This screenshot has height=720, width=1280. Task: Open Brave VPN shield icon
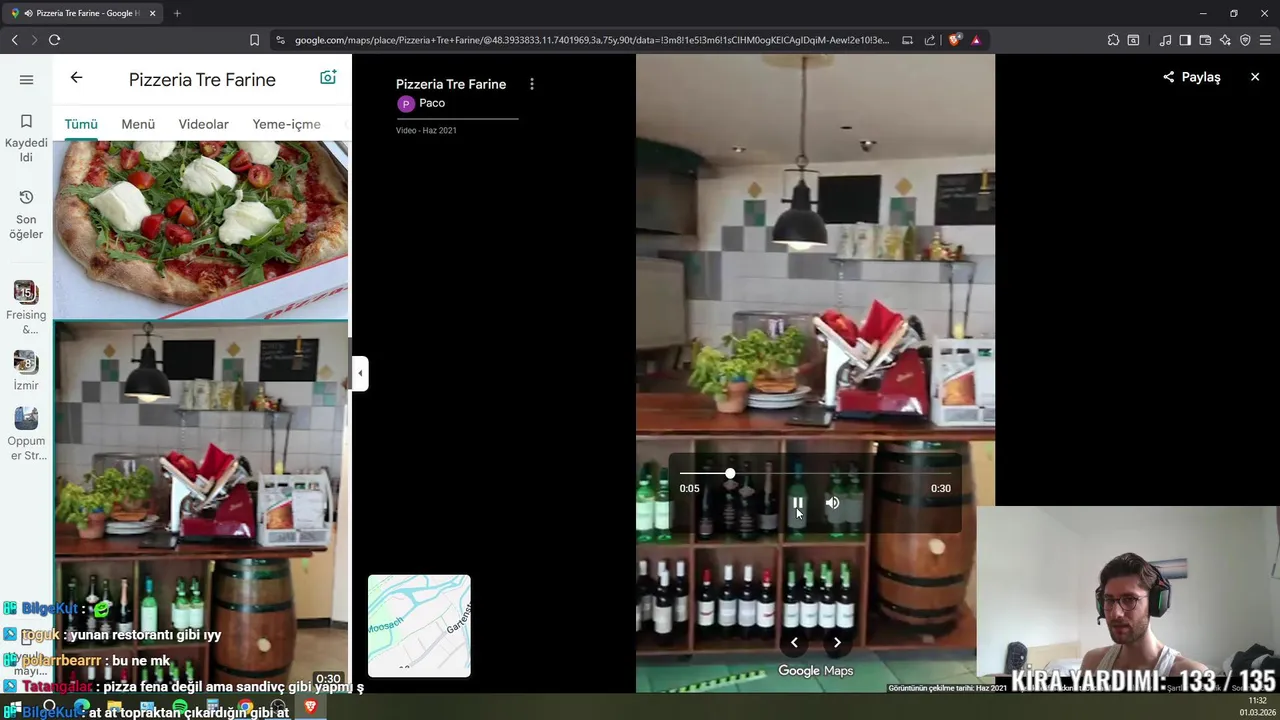pyautogui.click(x=1245, y=40)
